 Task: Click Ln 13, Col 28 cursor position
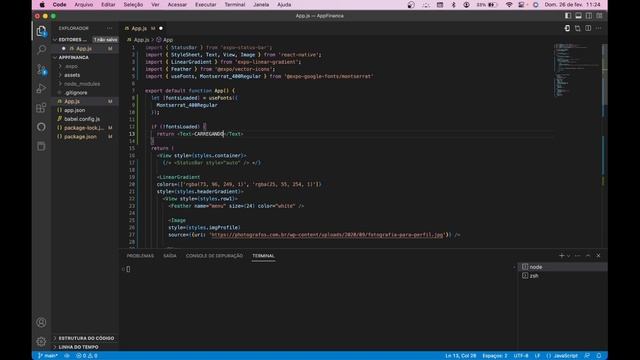[x=460, y=356]
